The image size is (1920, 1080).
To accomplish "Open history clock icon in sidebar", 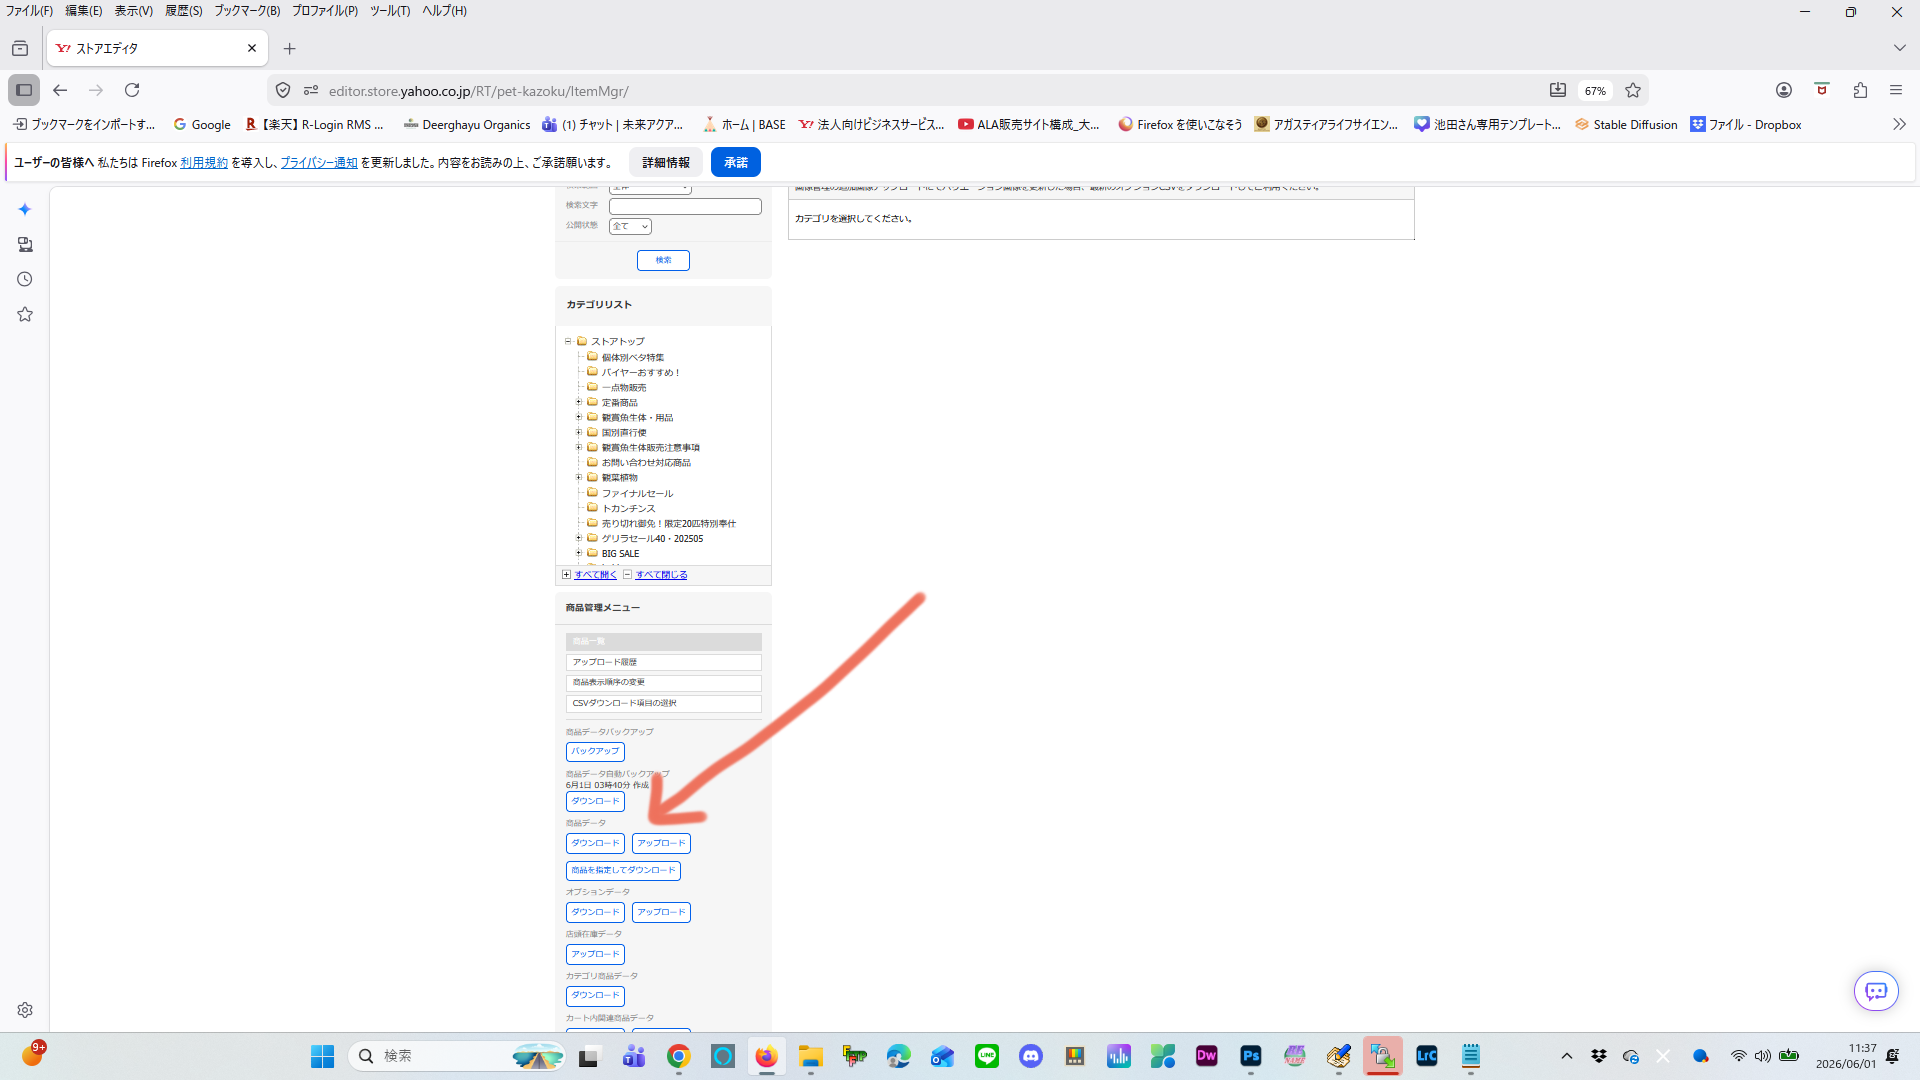I will 25,279.
